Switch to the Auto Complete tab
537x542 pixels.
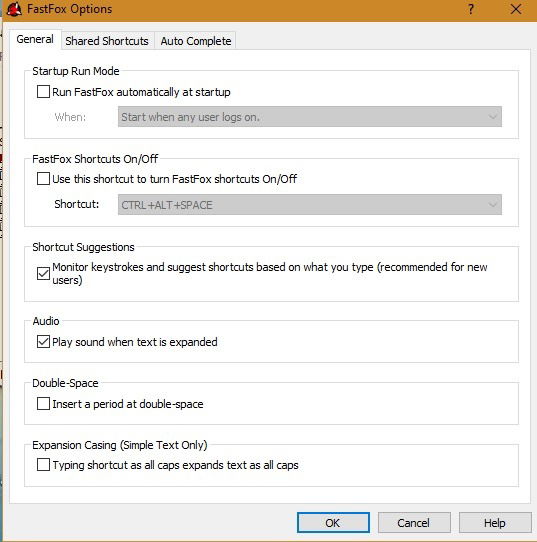click(196, 41)
